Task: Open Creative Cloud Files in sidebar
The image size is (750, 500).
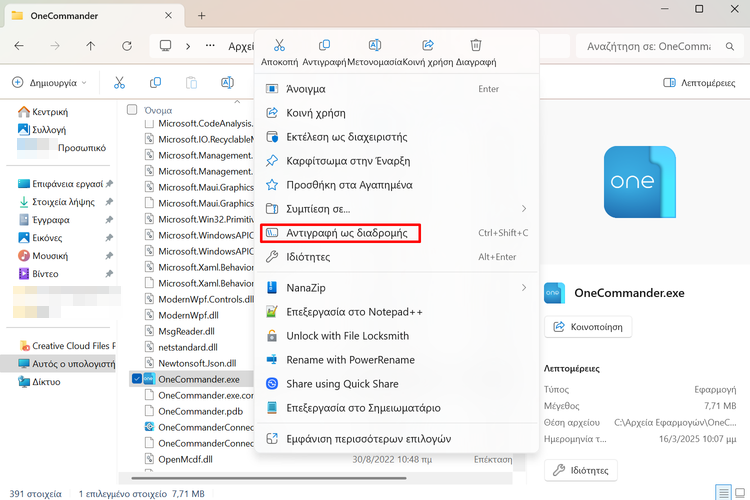Action: click(x=66, y=346)
